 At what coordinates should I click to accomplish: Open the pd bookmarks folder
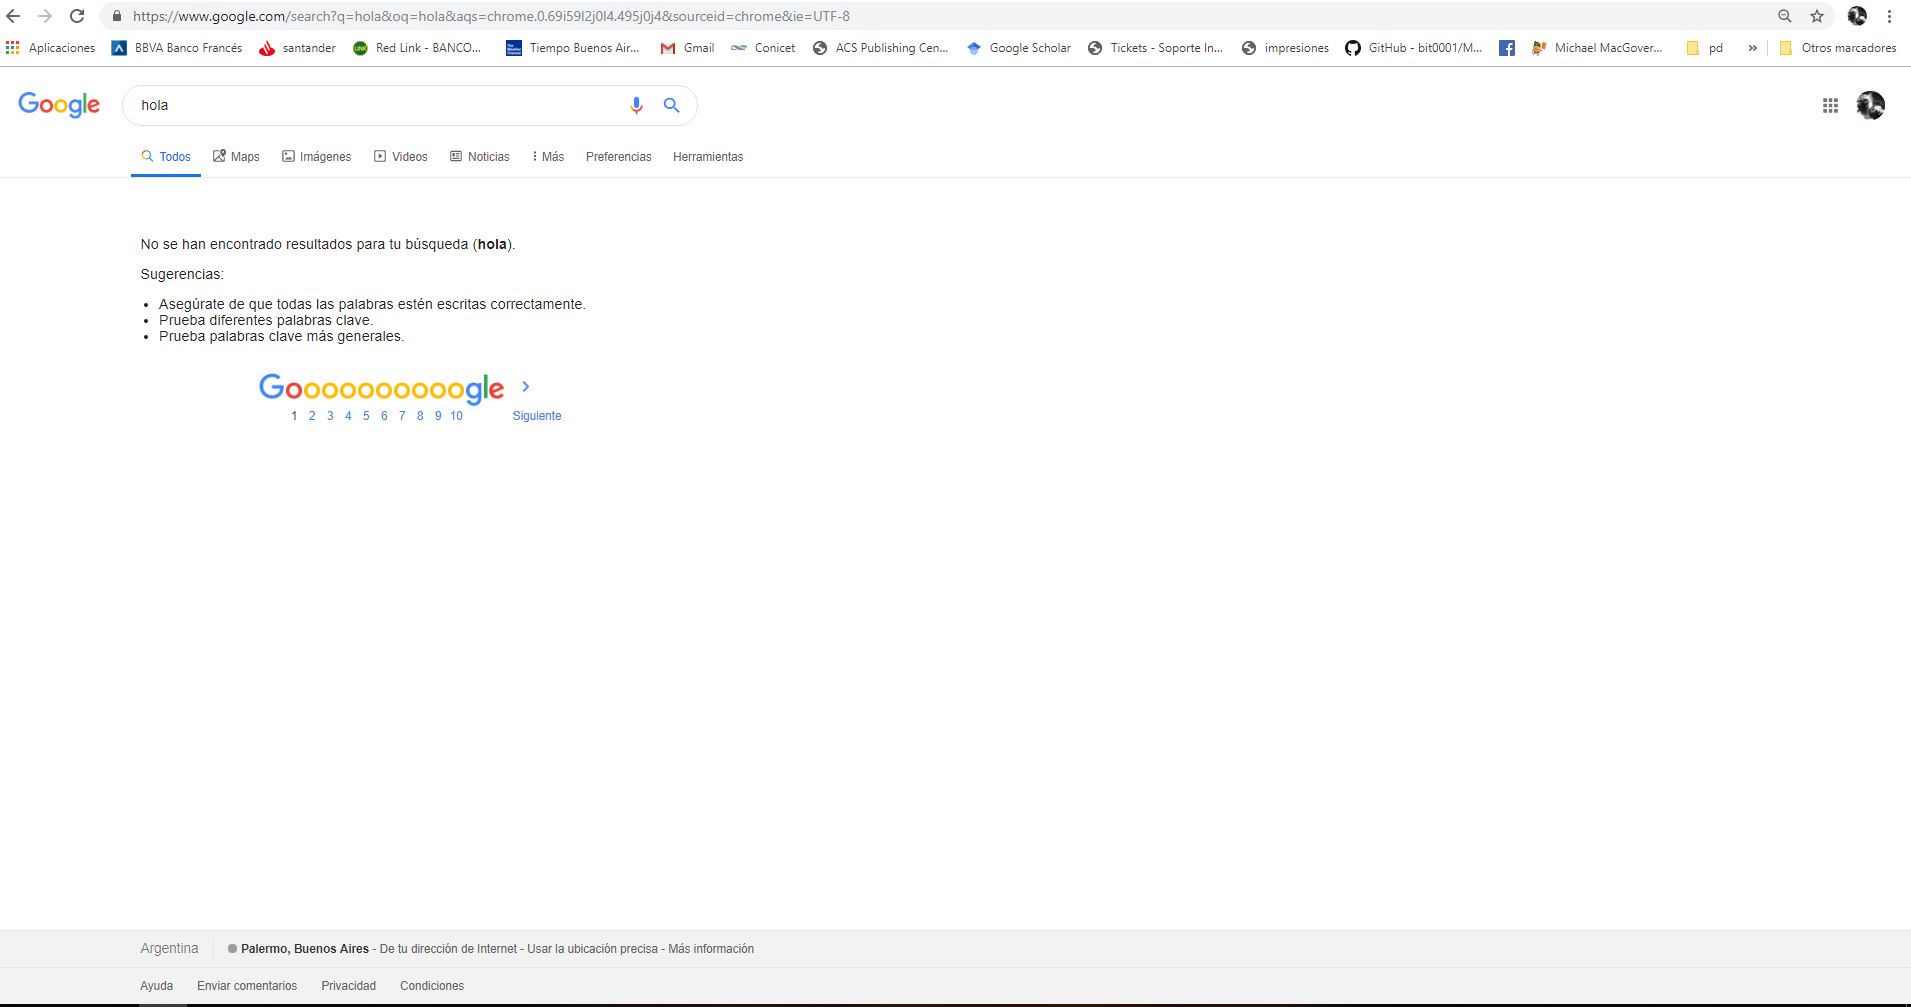click(1704, 48)
